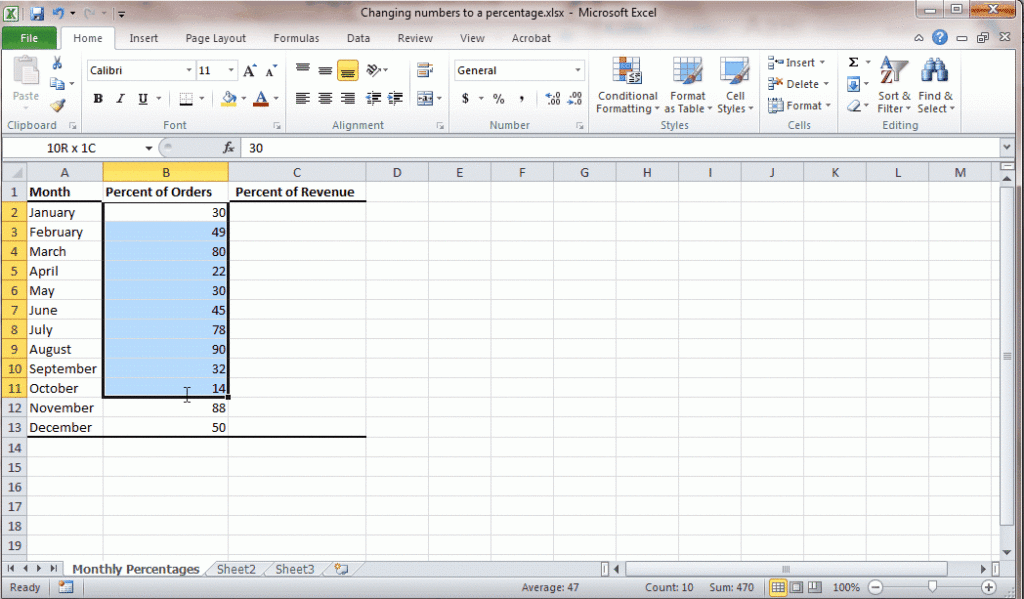1024x599 pixels.
Task: Expand the Calibri font name dropdown
Action: (189, 71)
